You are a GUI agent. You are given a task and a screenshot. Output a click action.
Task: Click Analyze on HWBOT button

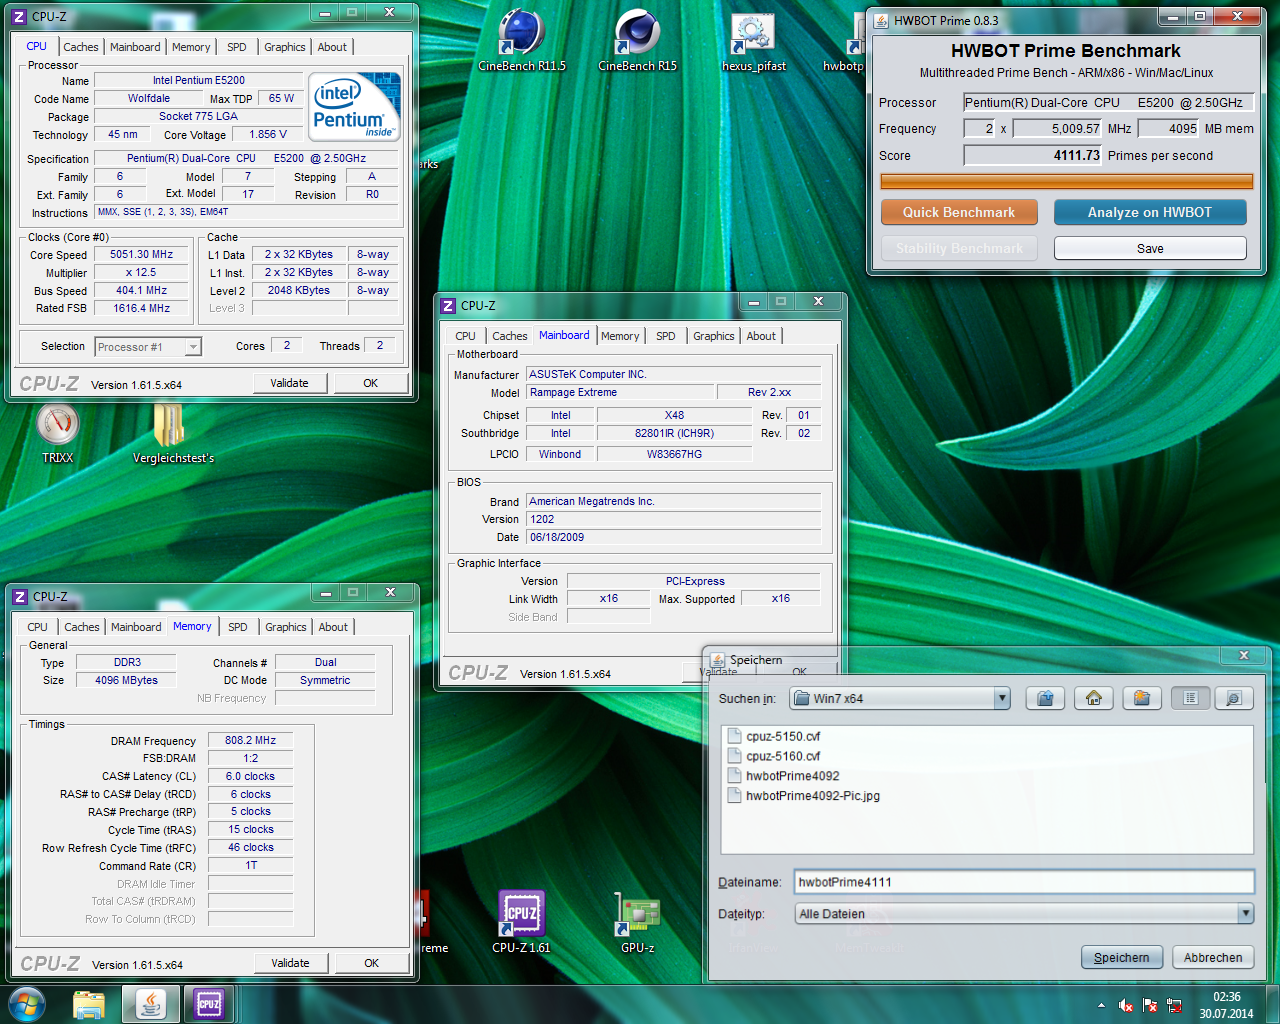[x=1150, y=212]
